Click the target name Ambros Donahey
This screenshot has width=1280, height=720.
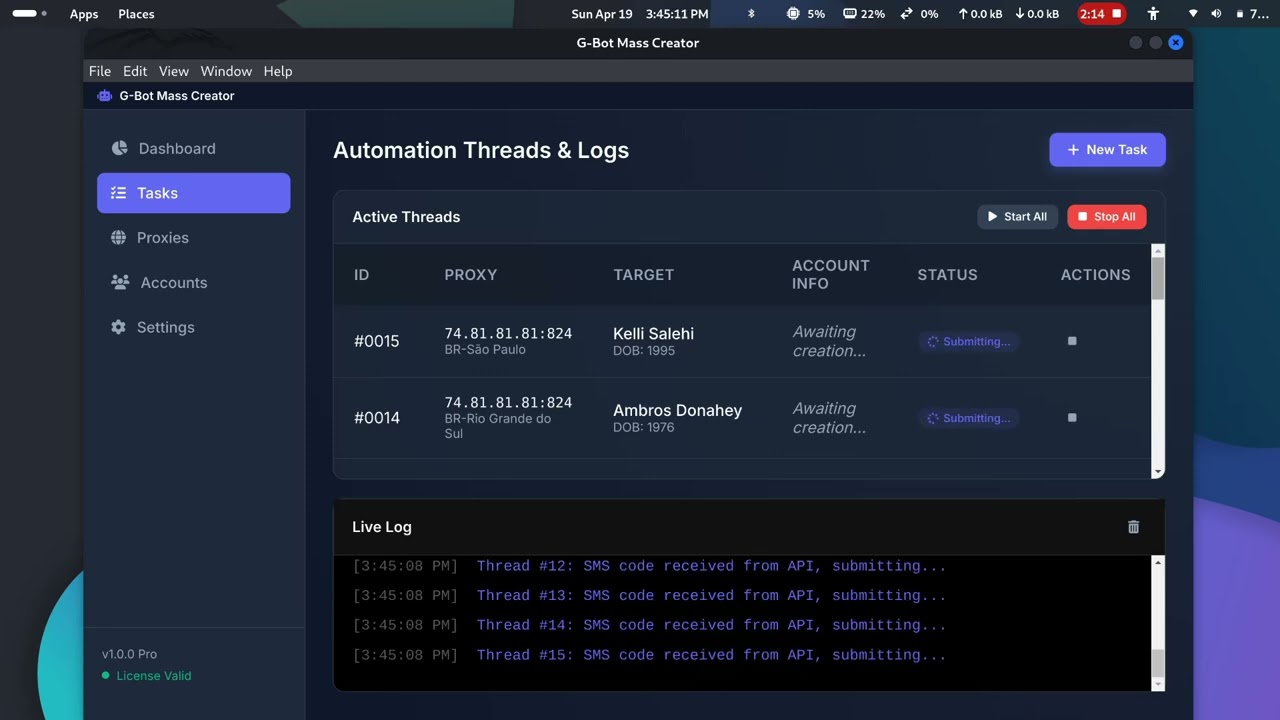point(677,410)
